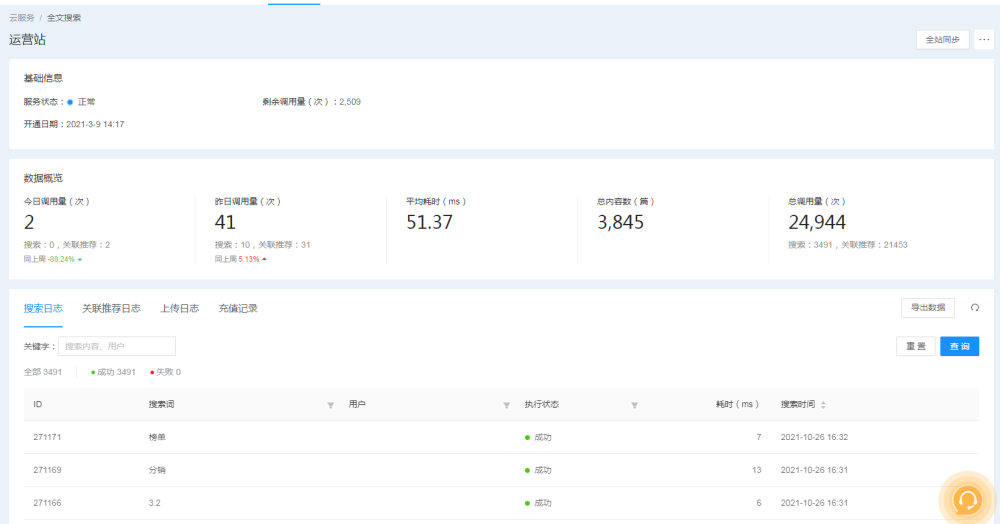Click the 导出数据 button
This screenshot has height=524, width=1000.
pyautogui.click(x=928, y=308)
